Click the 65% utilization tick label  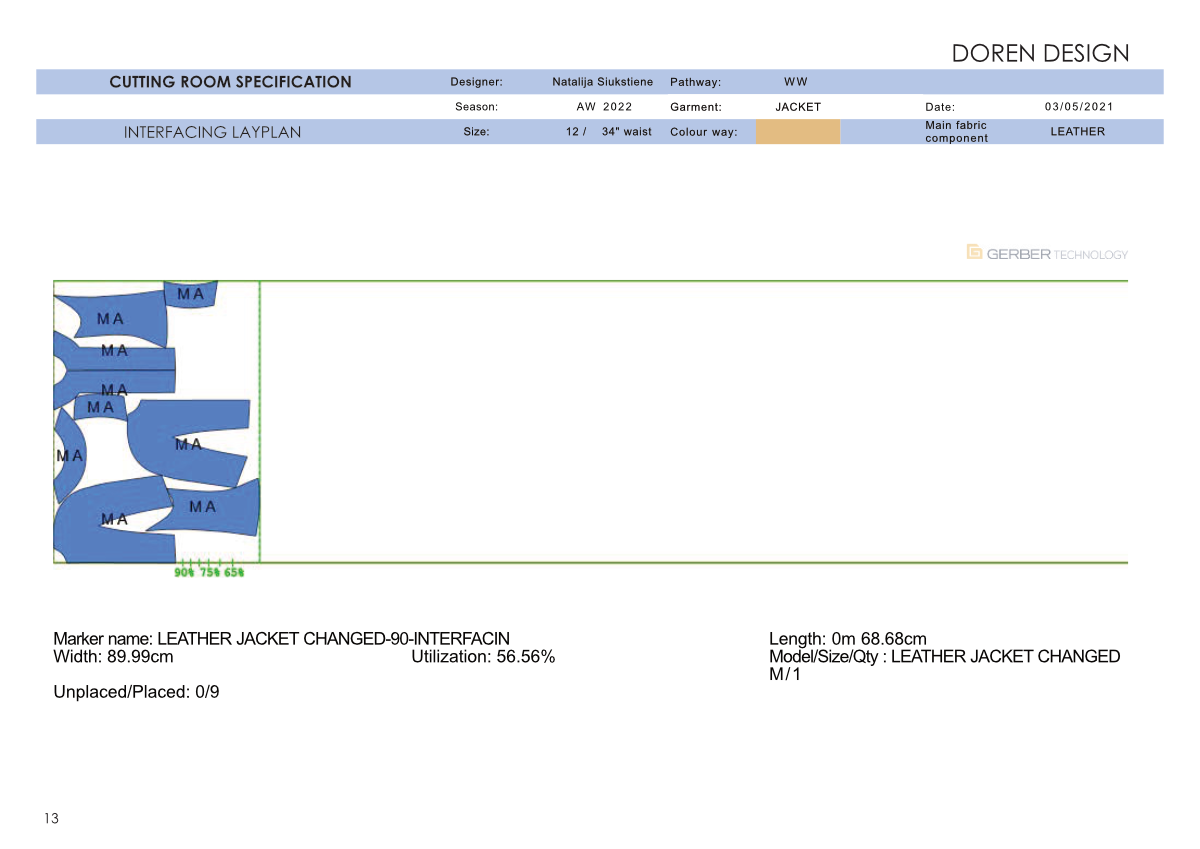(234, 573)
